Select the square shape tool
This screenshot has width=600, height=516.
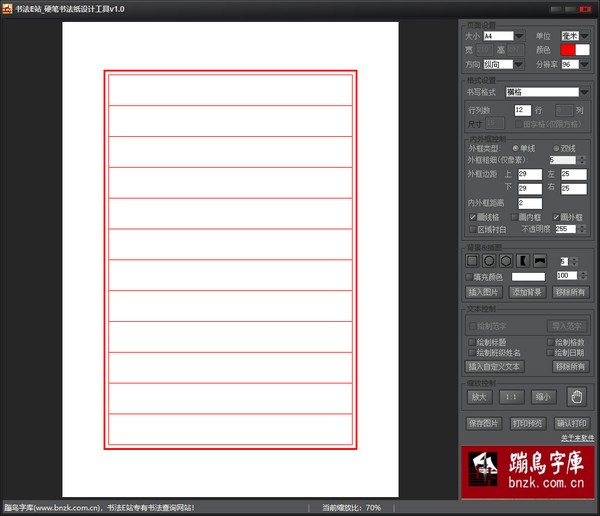point(473,260)
